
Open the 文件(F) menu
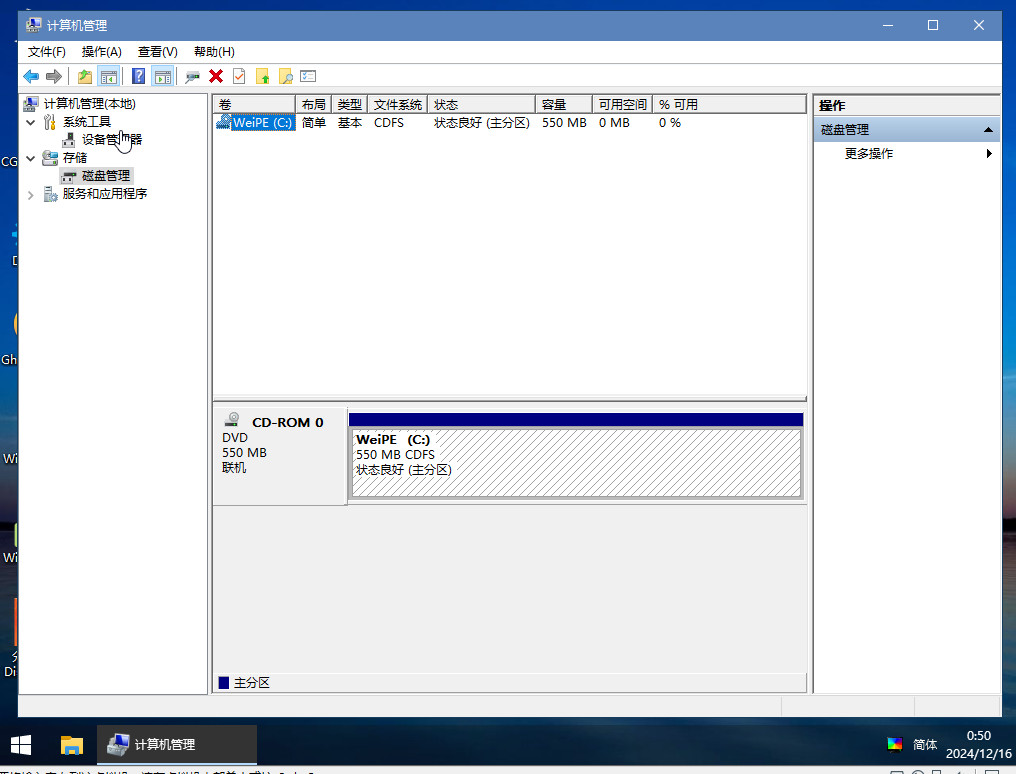tap(47, 52)
